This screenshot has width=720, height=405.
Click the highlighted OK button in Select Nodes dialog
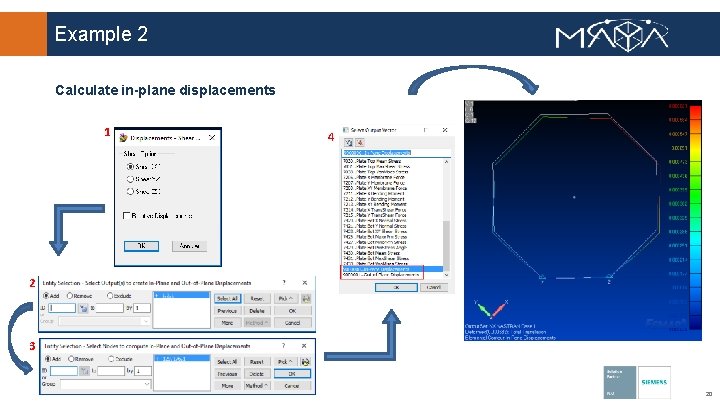coord(292,374)
